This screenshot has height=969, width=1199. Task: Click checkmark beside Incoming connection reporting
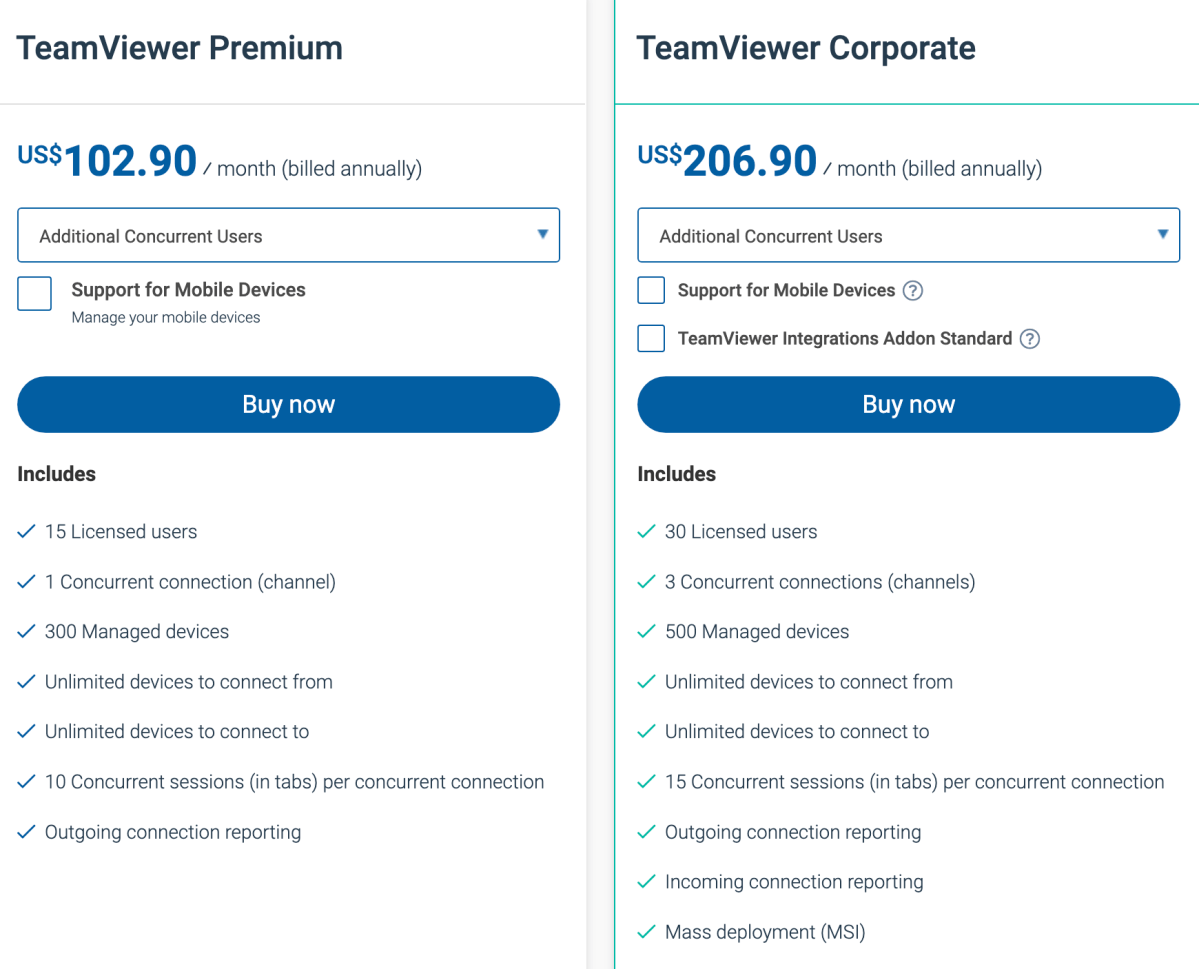(646, 882)
